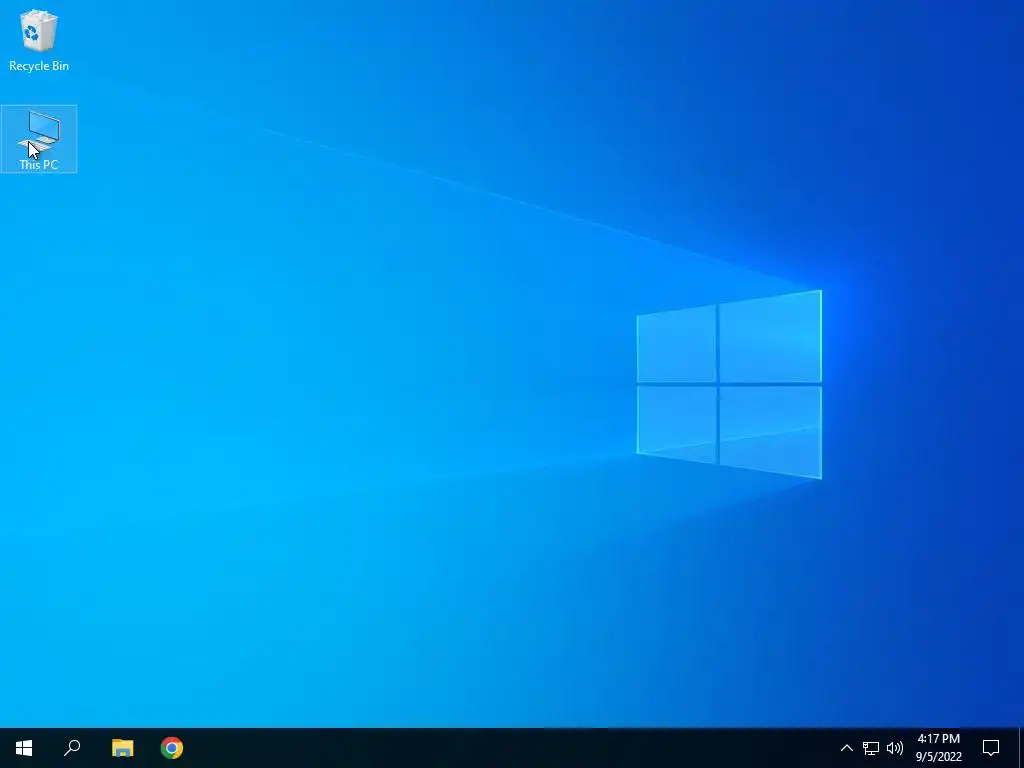1024x768 pixels.
Task: Select the Recycle Bin desktop icon
Action: pyautogui.click(x=39, y=40)
